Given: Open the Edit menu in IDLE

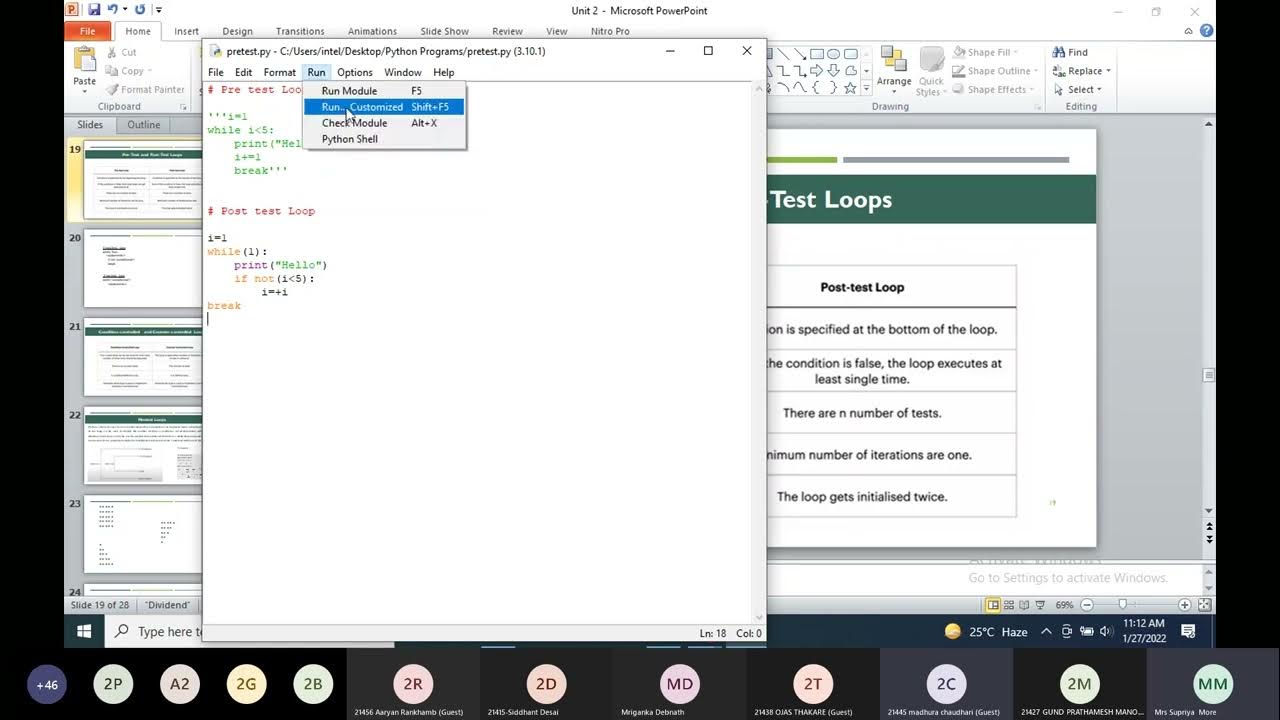Looking at the screenshot, I should click(243, 72).
